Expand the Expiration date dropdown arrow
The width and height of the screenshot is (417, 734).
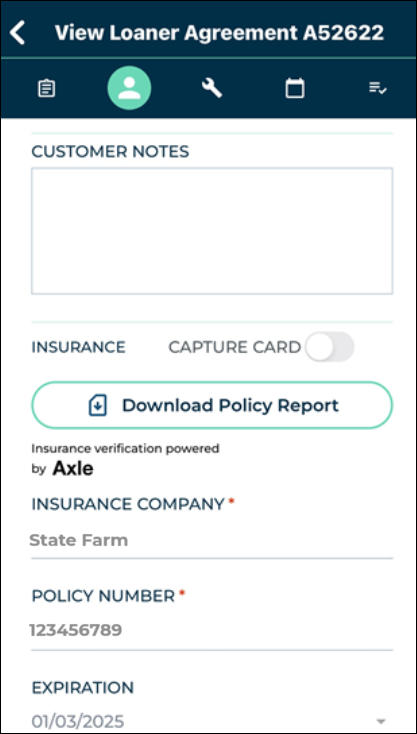coord(381,721)
